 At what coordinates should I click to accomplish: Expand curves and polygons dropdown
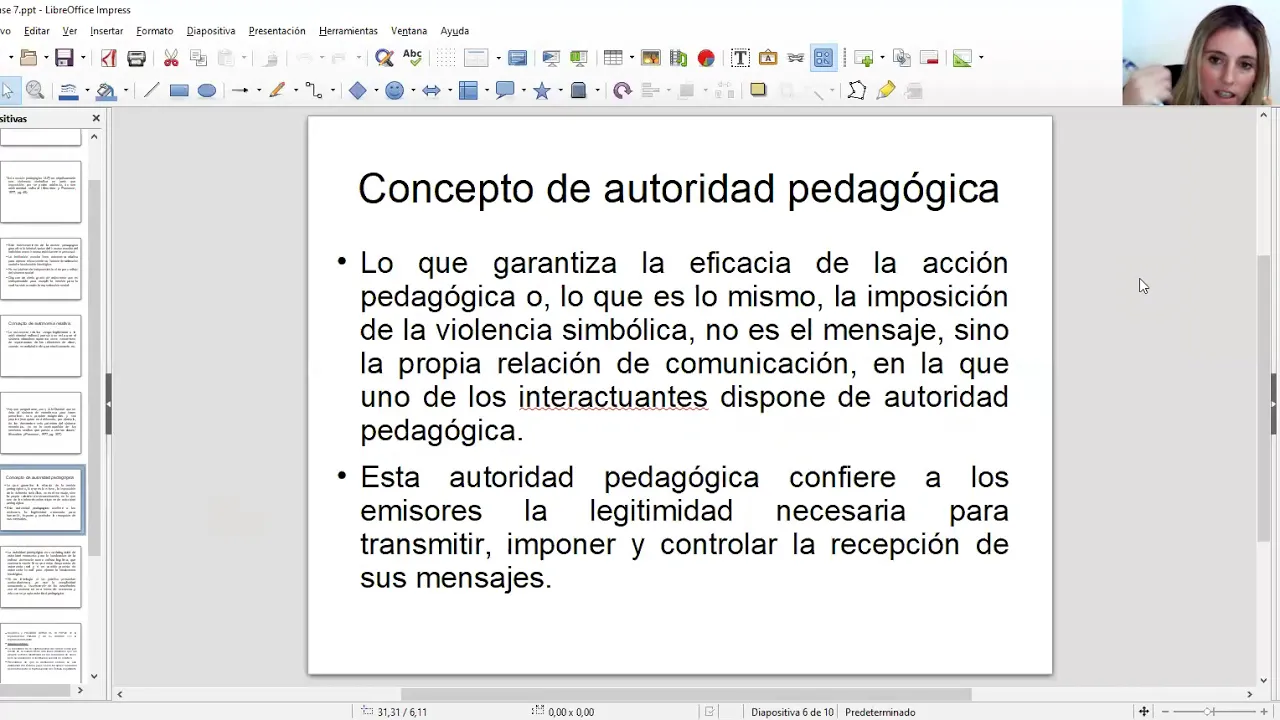pos(294,91)
